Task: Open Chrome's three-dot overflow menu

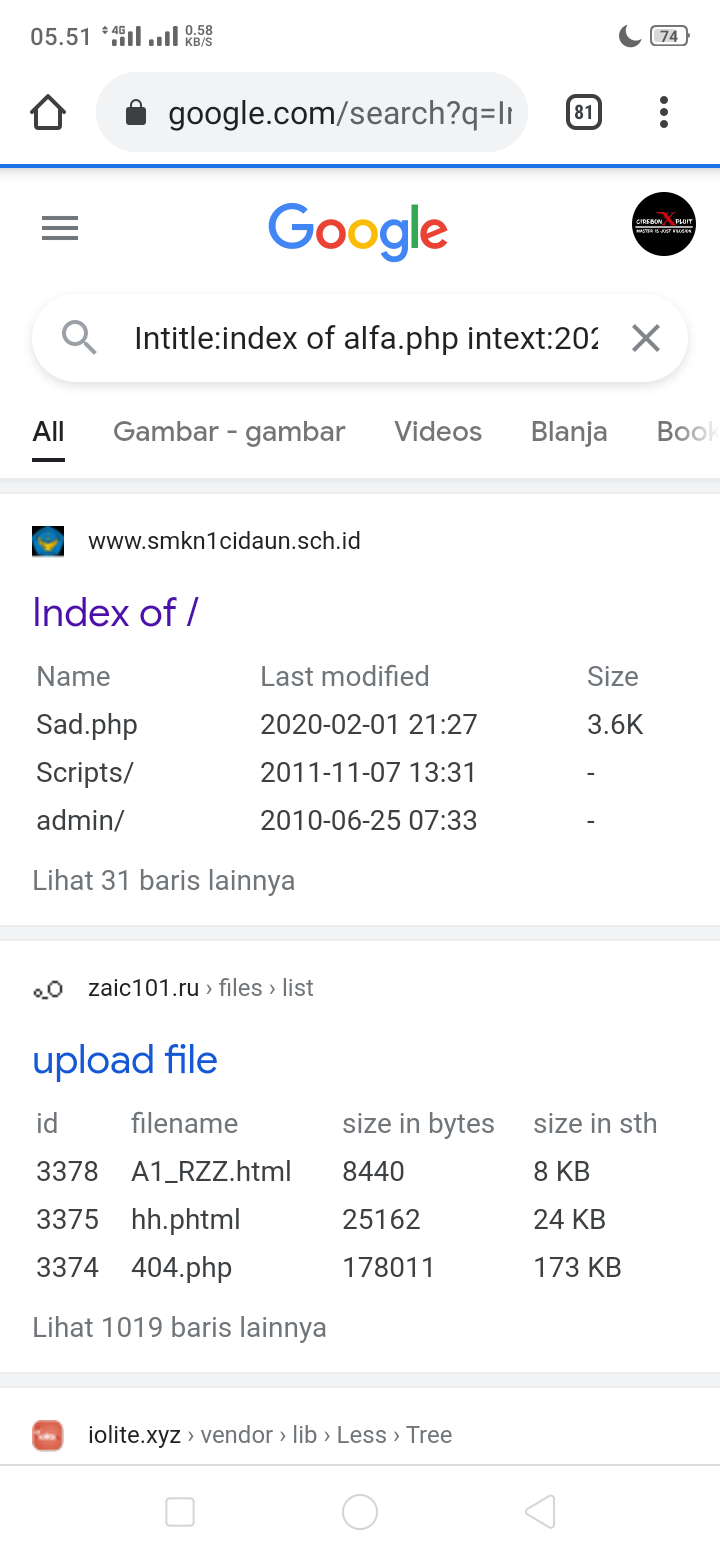Action: coord(663,113)
